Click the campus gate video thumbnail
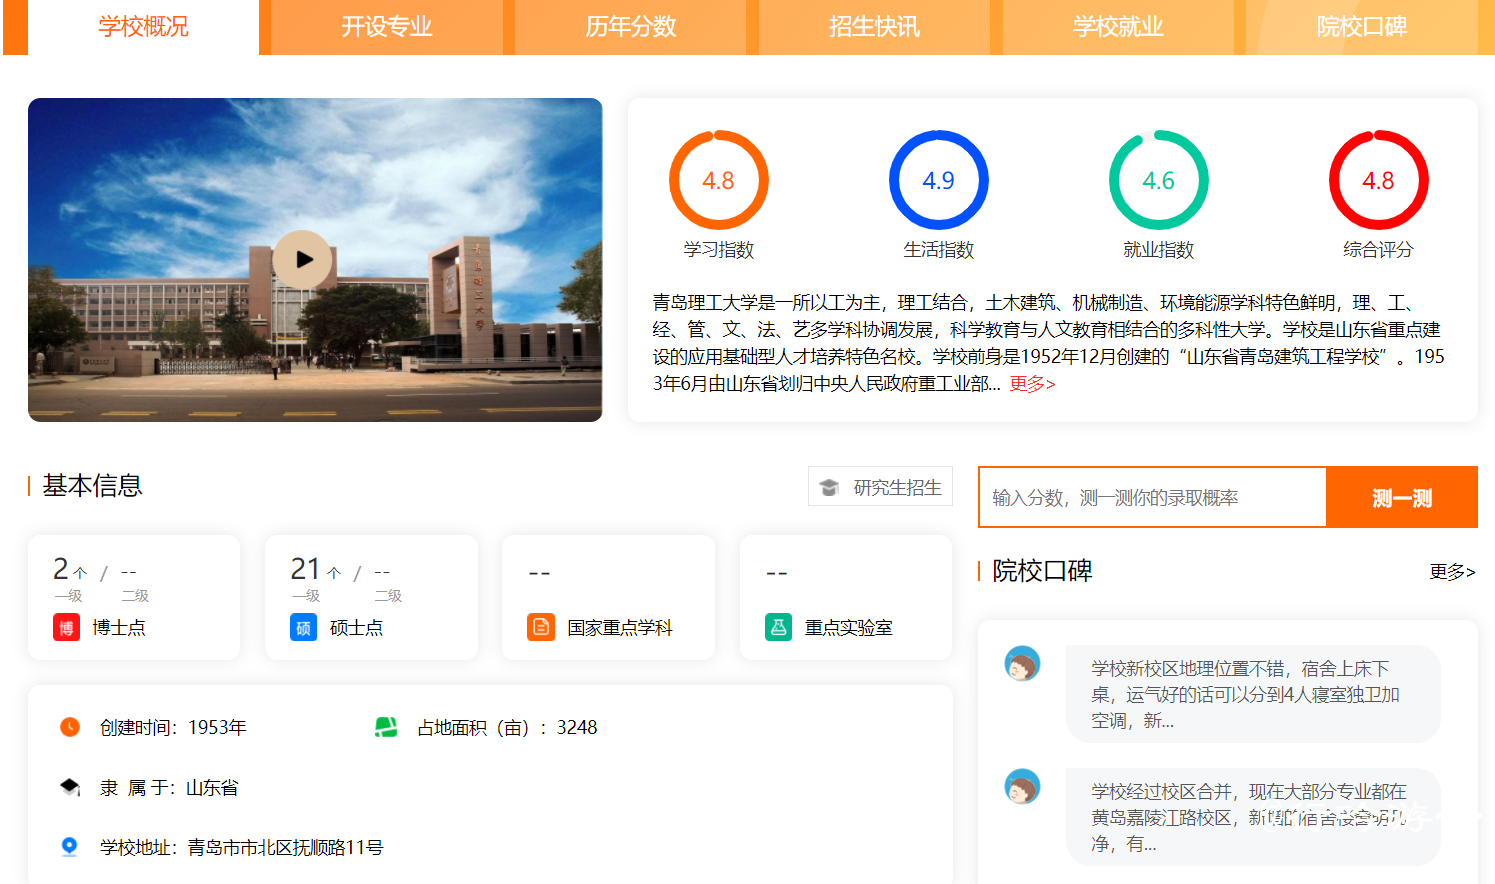Screen dimensions: 1495x884 click(315, 260)
